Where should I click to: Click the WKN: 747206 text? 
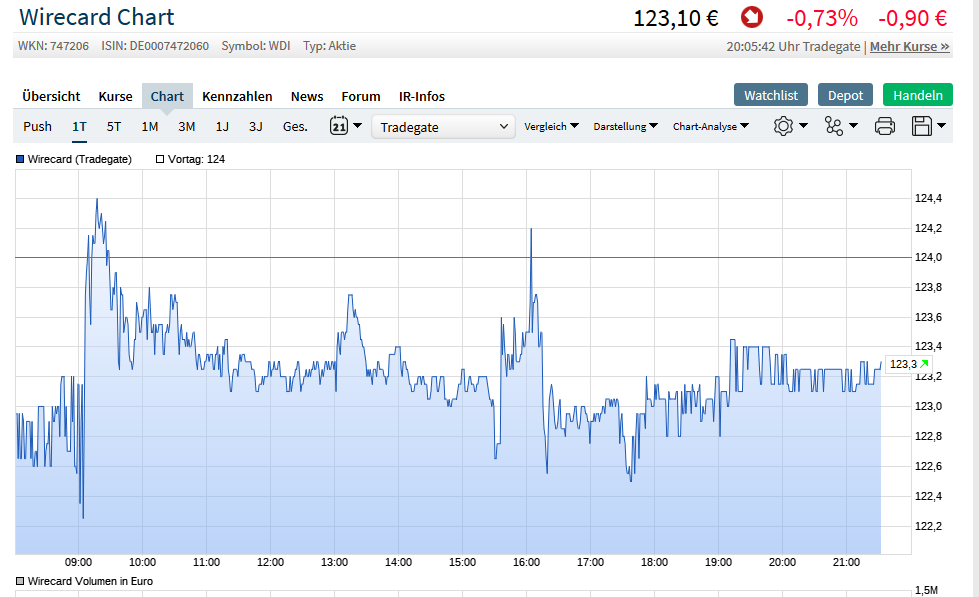53,46
